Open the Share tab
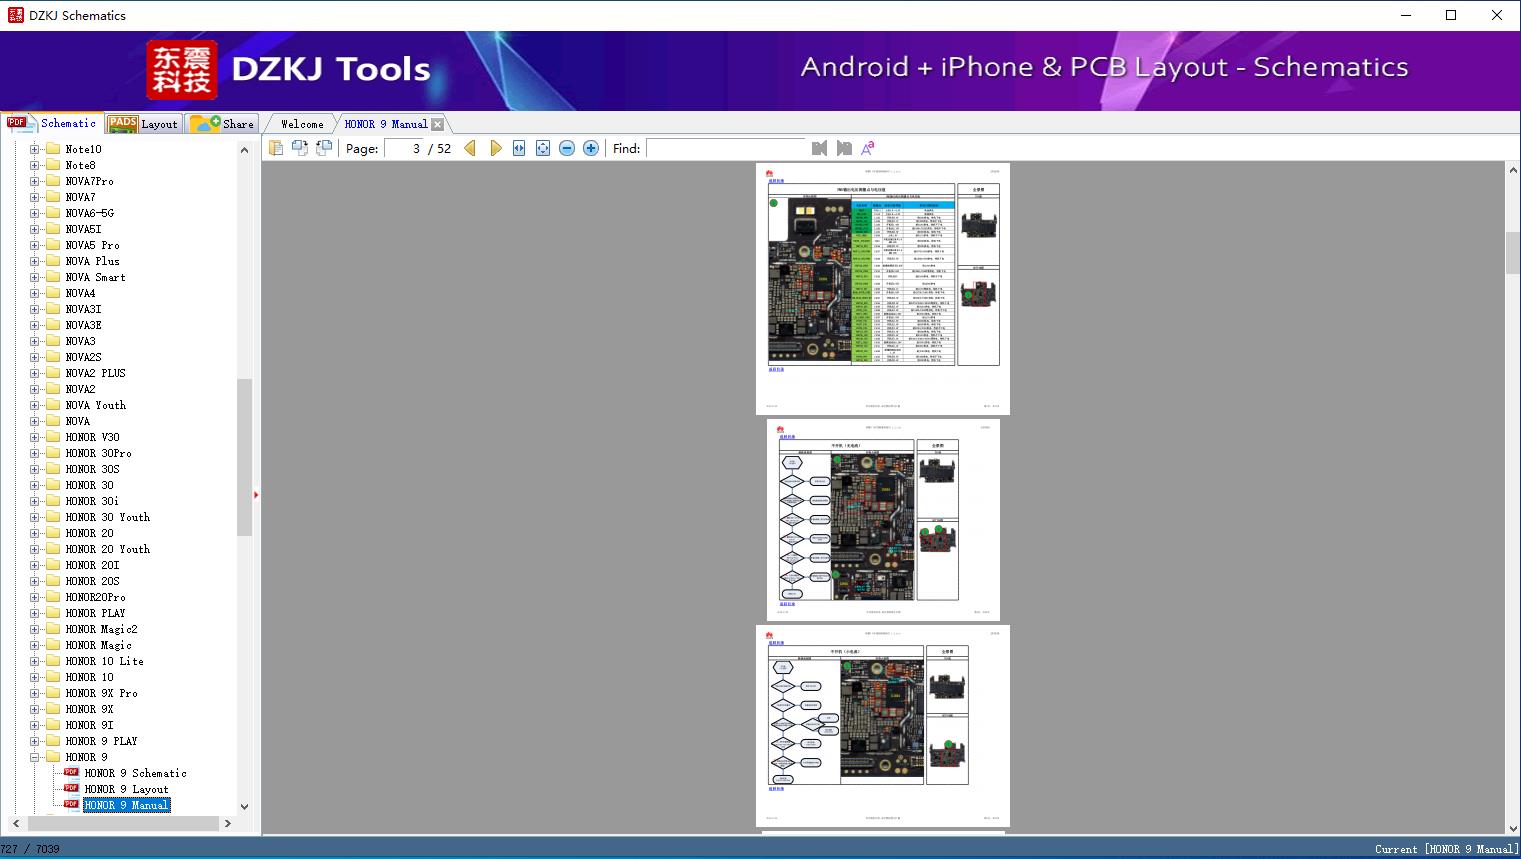The height and width of the screenshot is (859, 1521). tap(222, 124)
